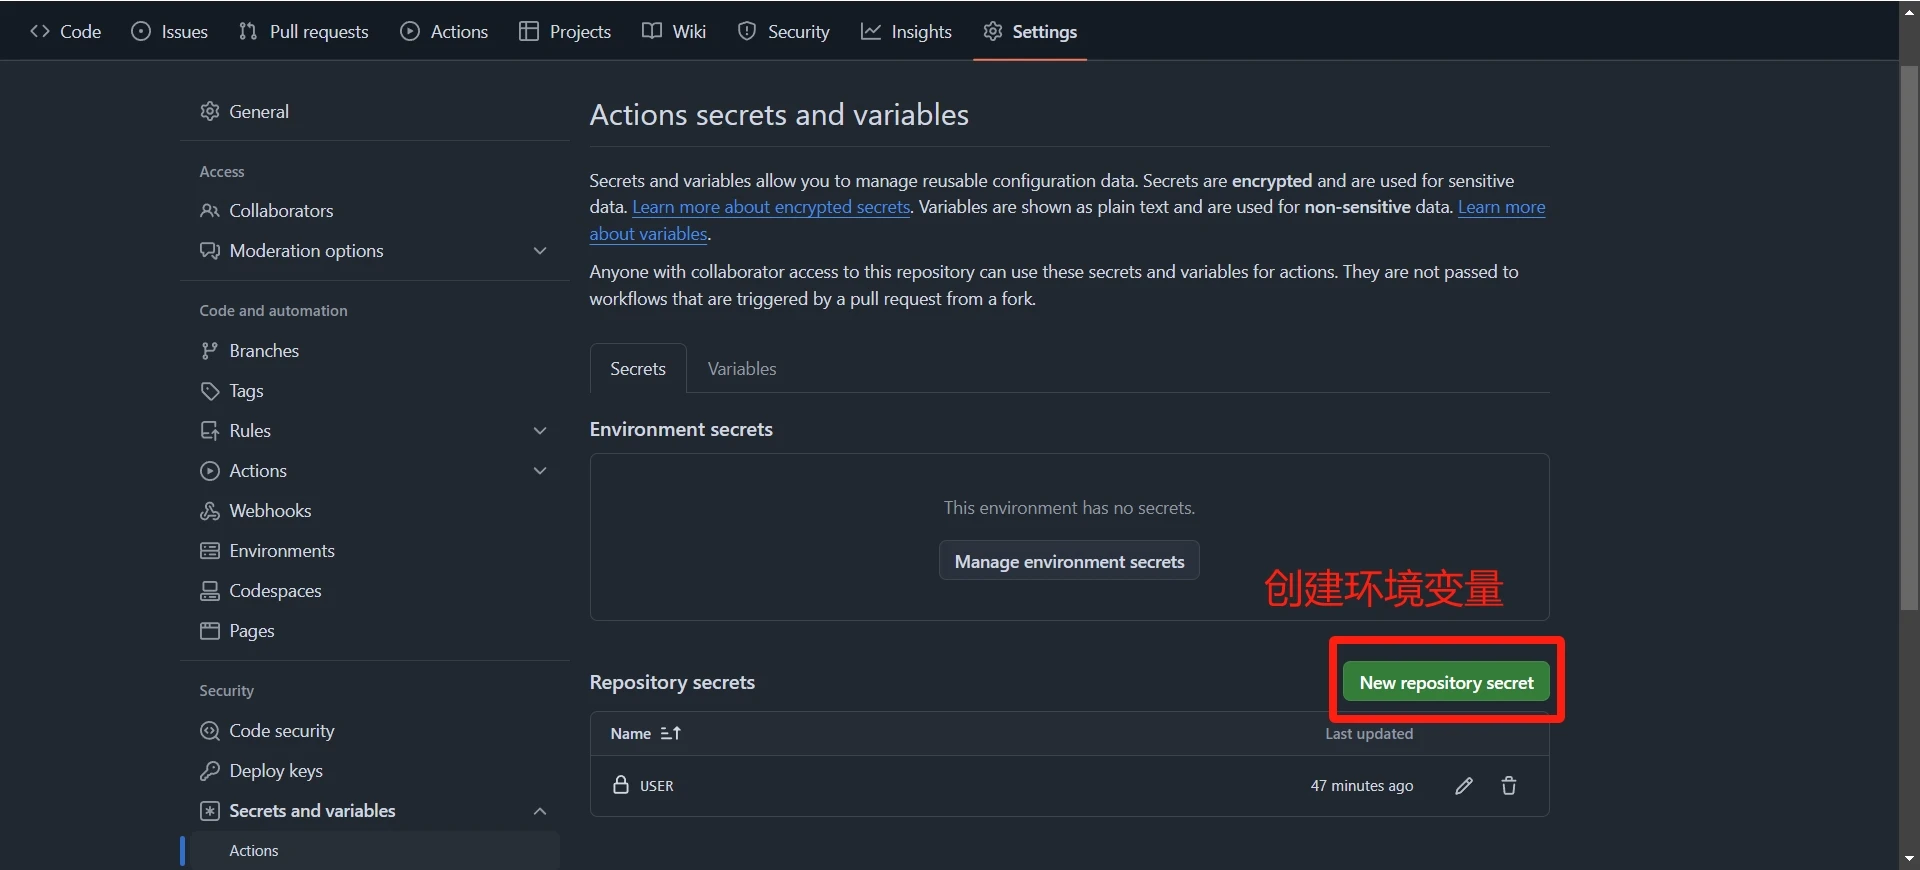Select Actions under Secrets and variables
Image resolution: width=1920 pixels, height=870 pixels.
(x=254, y=850)
